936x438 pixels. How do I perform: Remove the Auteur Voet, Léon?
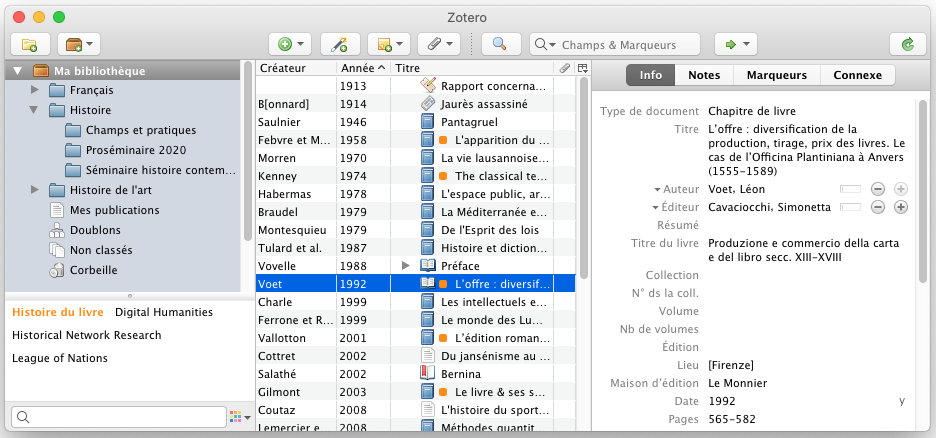(x=878, y=189)
